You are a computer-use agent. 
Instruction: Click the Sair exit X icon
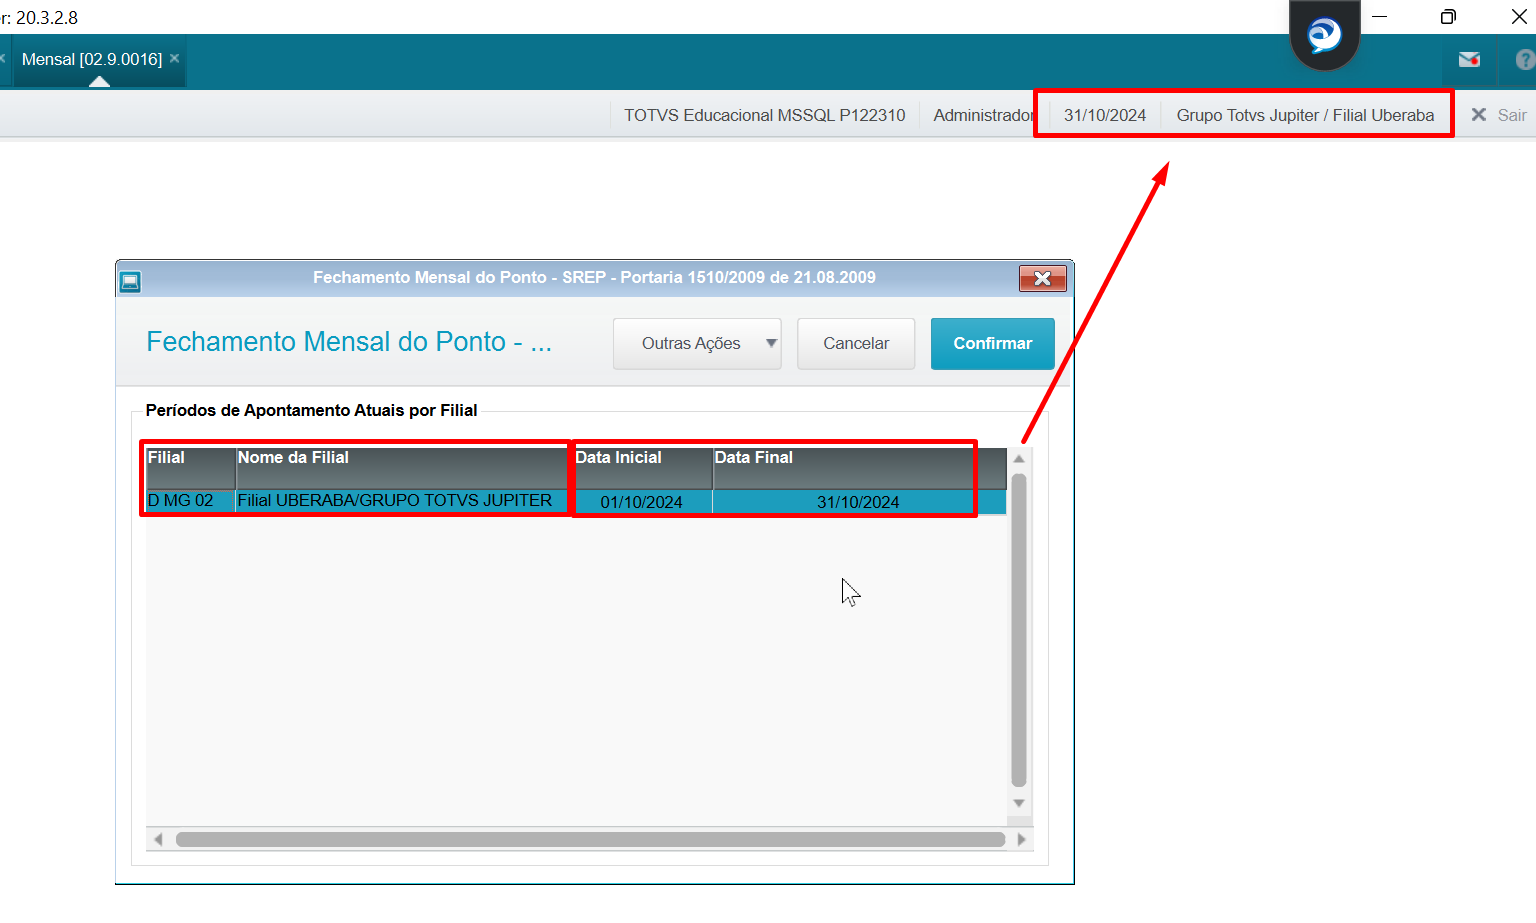pyautogui.click(x=1479, y=115)
